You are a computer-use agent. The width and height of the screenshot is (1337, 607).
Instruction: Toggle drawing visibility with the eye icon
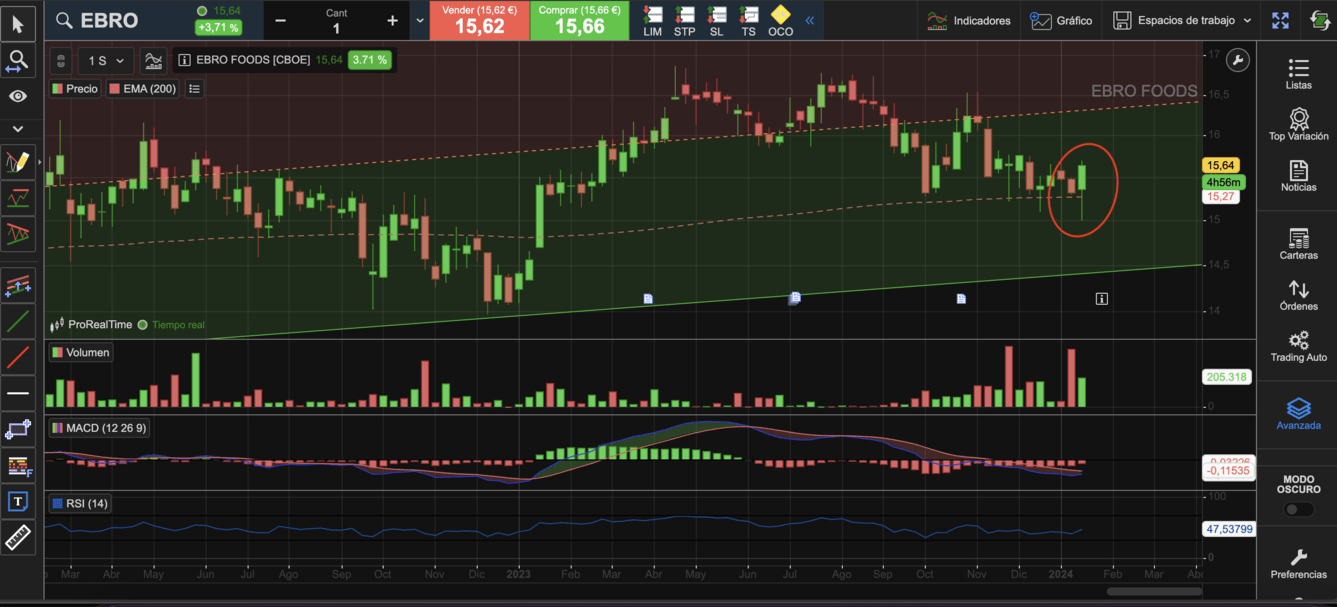point(18,97)
